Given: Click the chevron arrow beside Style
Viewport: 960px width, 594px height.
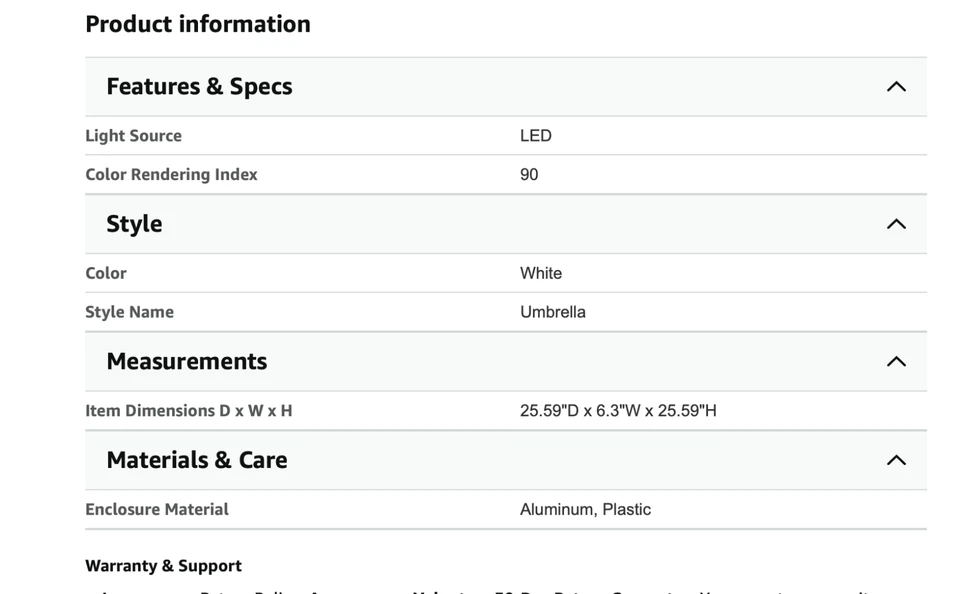Looking at the screenshot, I should tap(896, 224).
